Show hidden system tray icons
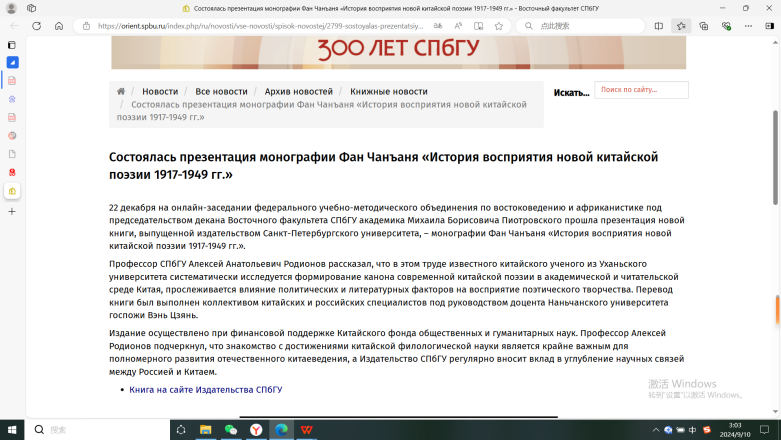 click(x=655, y=430)
